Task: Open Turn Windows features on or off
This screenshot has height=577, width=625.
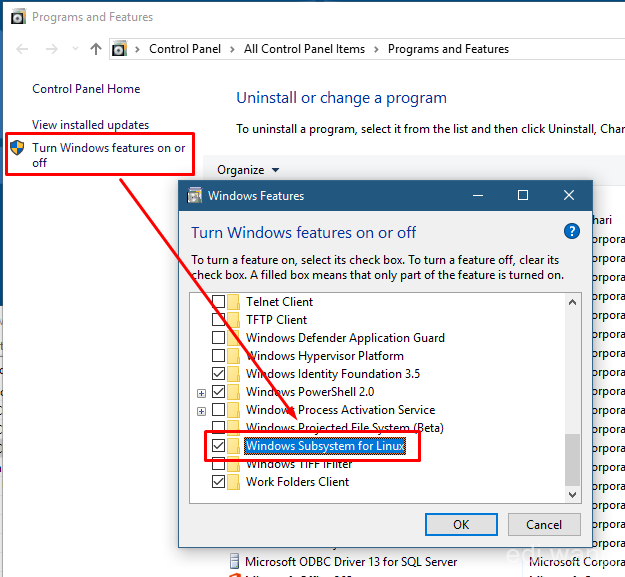Action: click(108, 155)
